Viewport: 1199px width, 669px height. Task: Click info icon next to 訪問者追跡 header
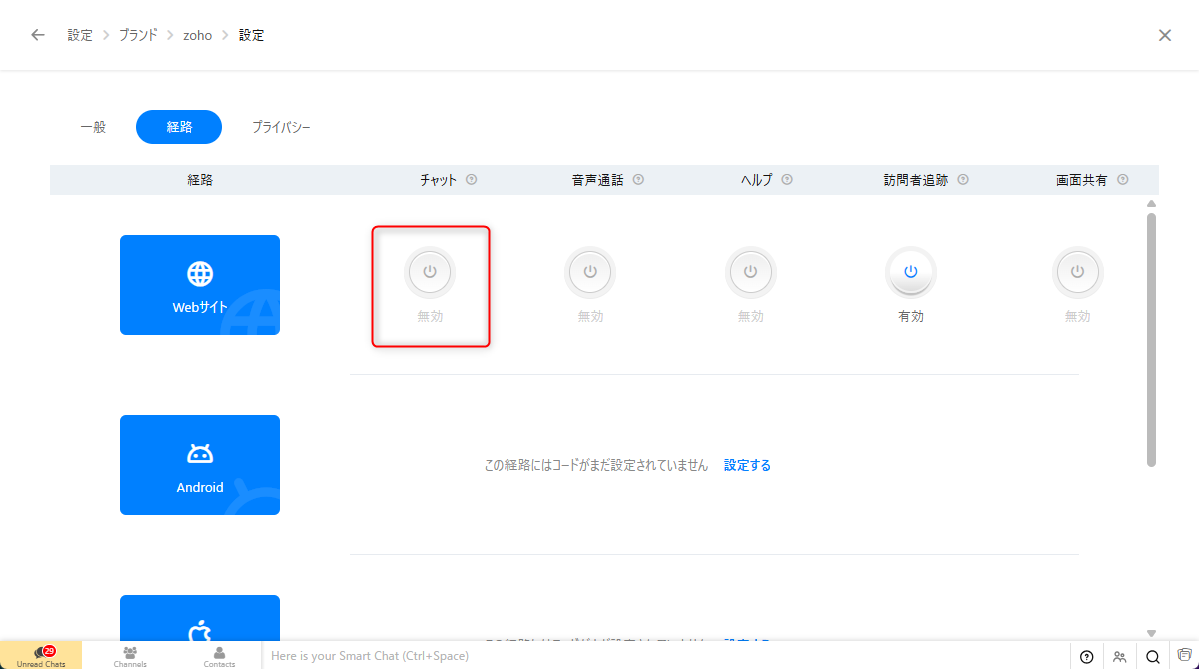(963, 180)
